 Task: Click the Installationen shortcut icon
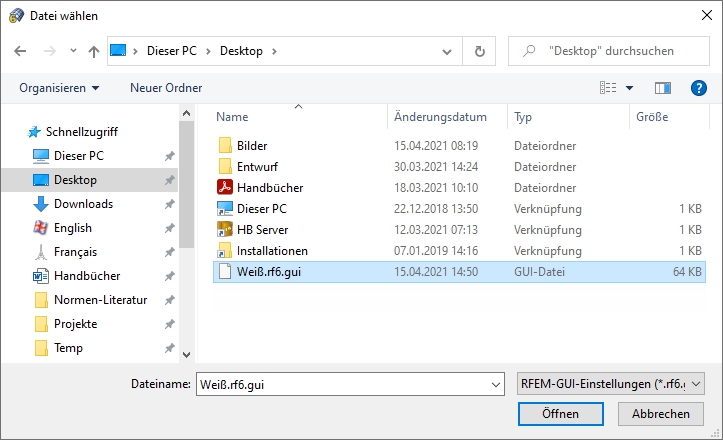[225, 250]
